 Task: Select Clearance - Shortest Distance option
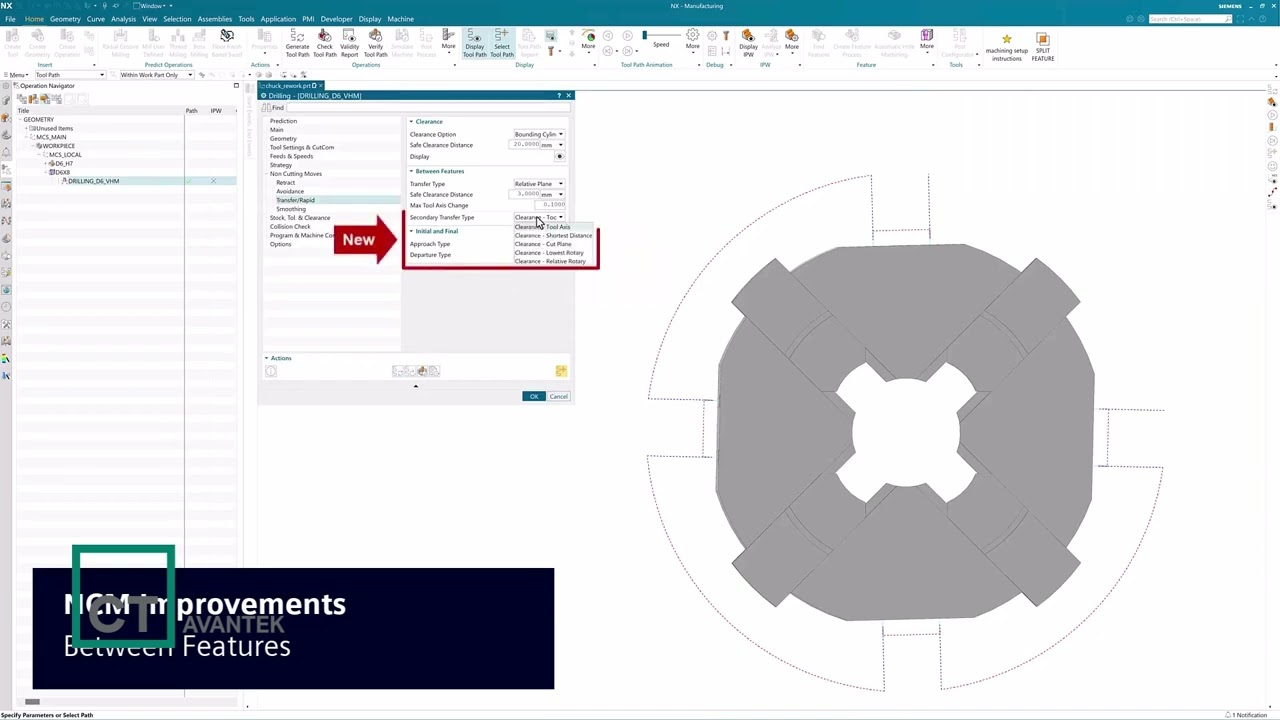pos(553,235)
